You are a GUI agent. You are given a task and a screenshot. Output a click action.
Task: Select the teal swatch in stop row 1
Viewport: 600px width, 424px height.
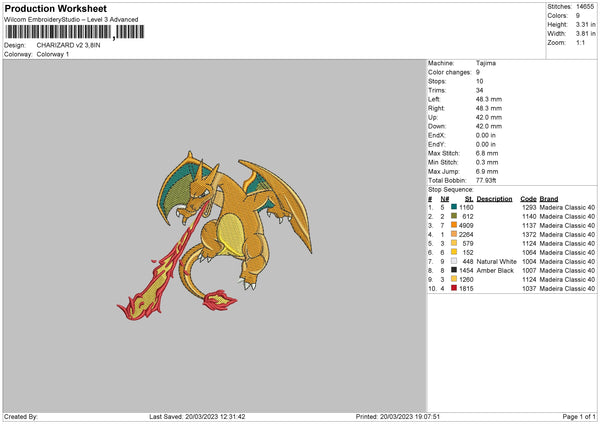pyautogui.click(x=454, y=207)
